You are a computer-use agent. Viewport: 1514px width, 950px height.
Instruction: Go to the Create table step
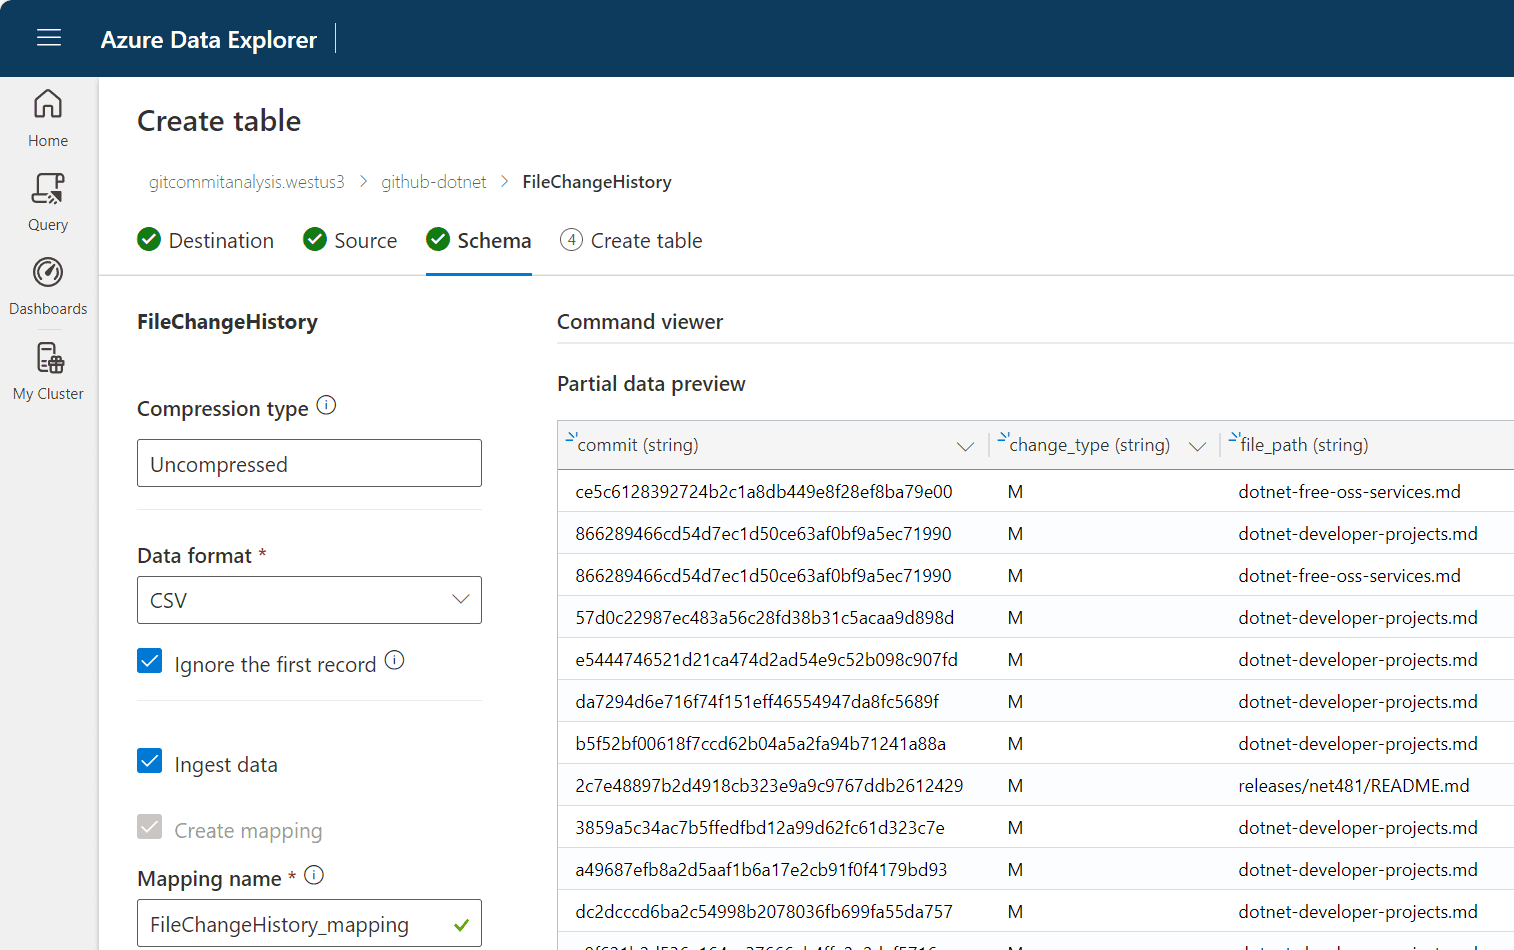[x=631, y=241]
